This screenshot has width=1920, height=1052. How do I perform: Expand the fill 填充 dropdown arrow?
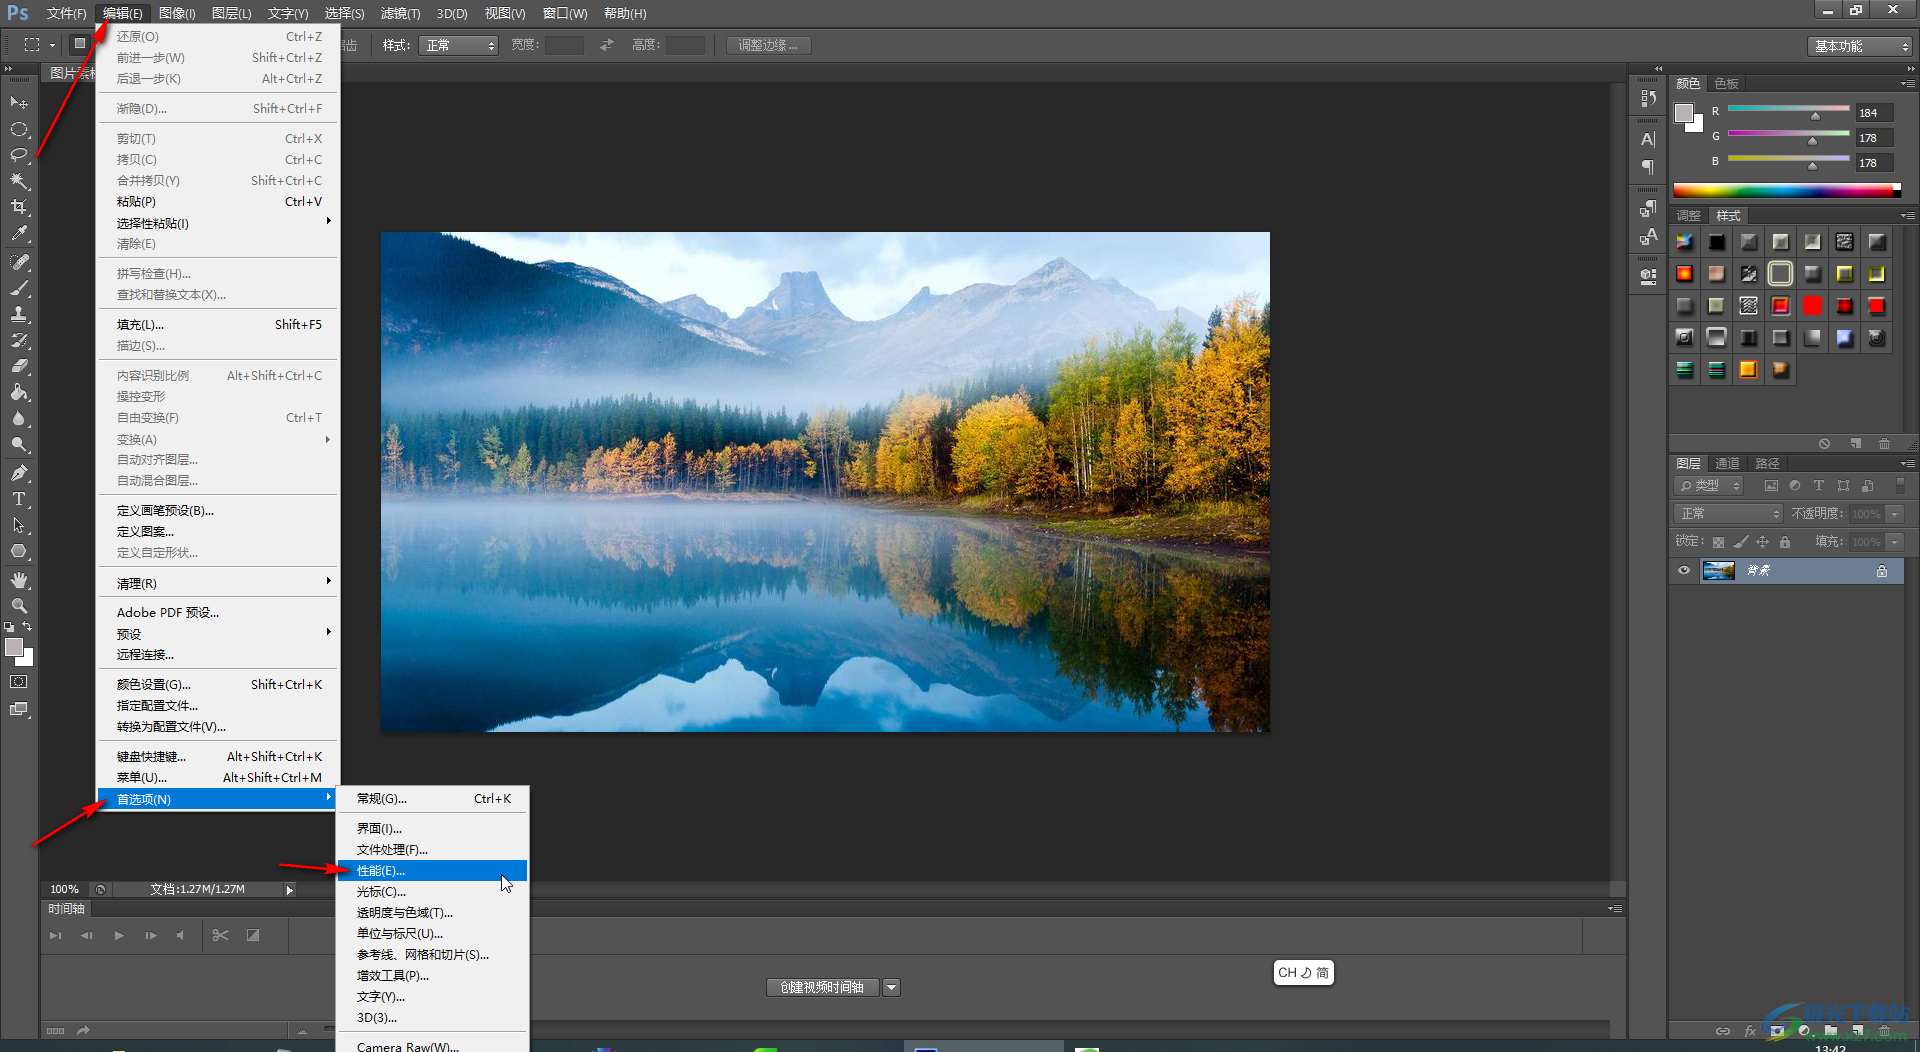[x=1894, y=542]
